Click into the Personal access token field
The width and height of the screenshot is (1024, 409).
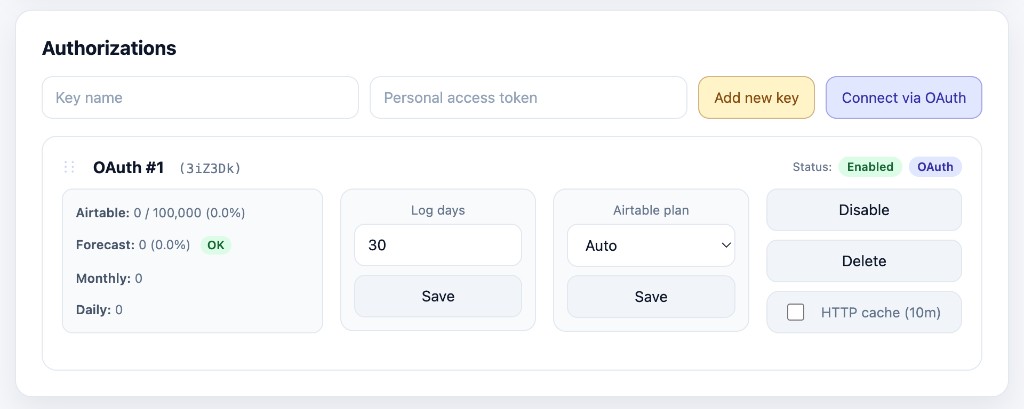(528, 98)
